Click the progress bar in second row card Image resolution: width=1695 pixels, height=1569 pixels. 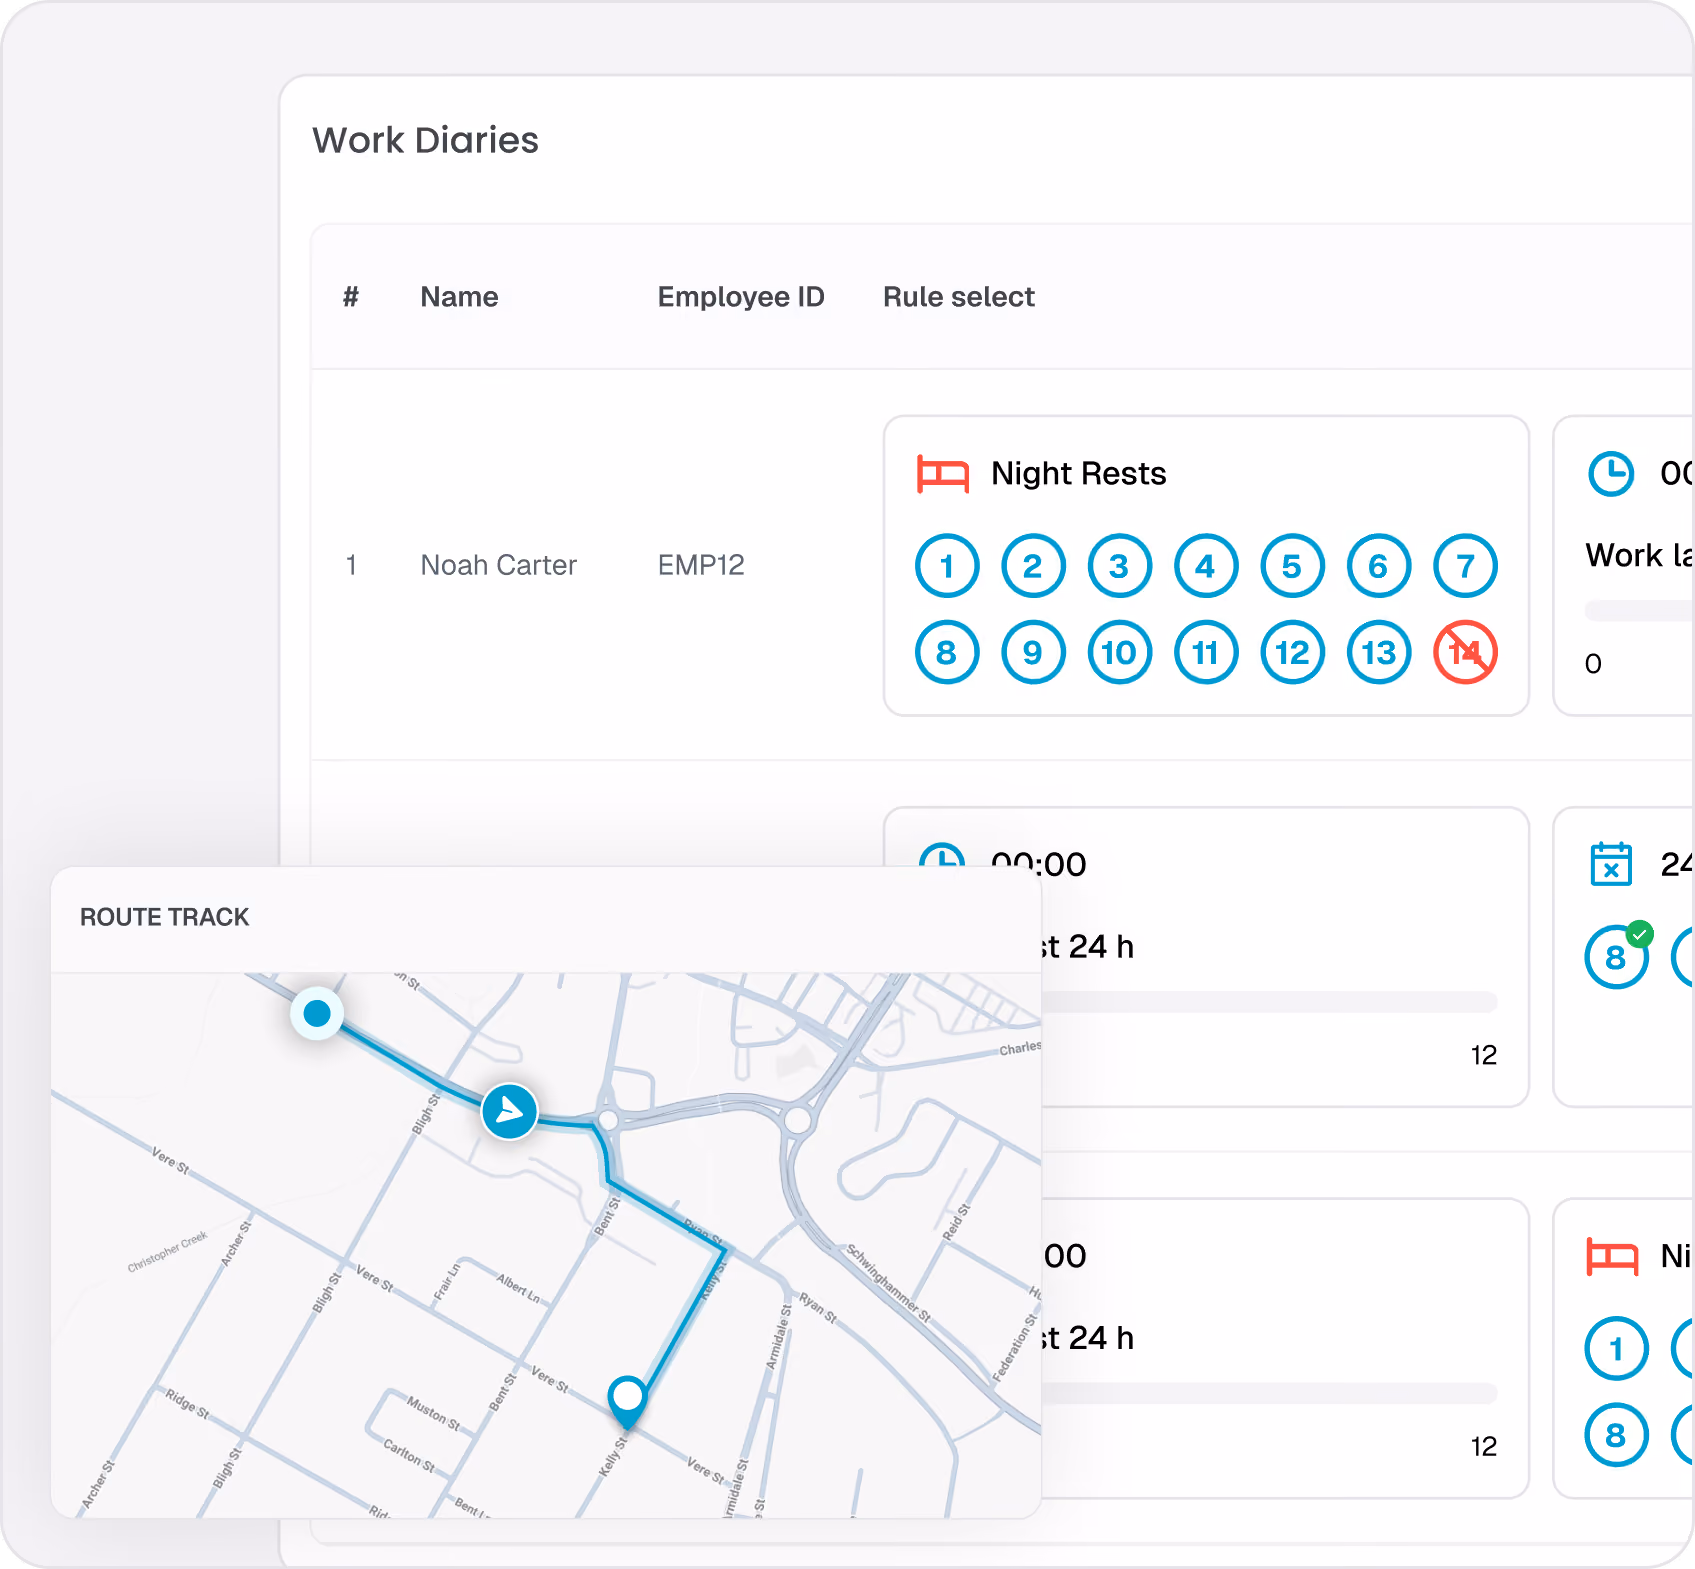[1269, 1002]
